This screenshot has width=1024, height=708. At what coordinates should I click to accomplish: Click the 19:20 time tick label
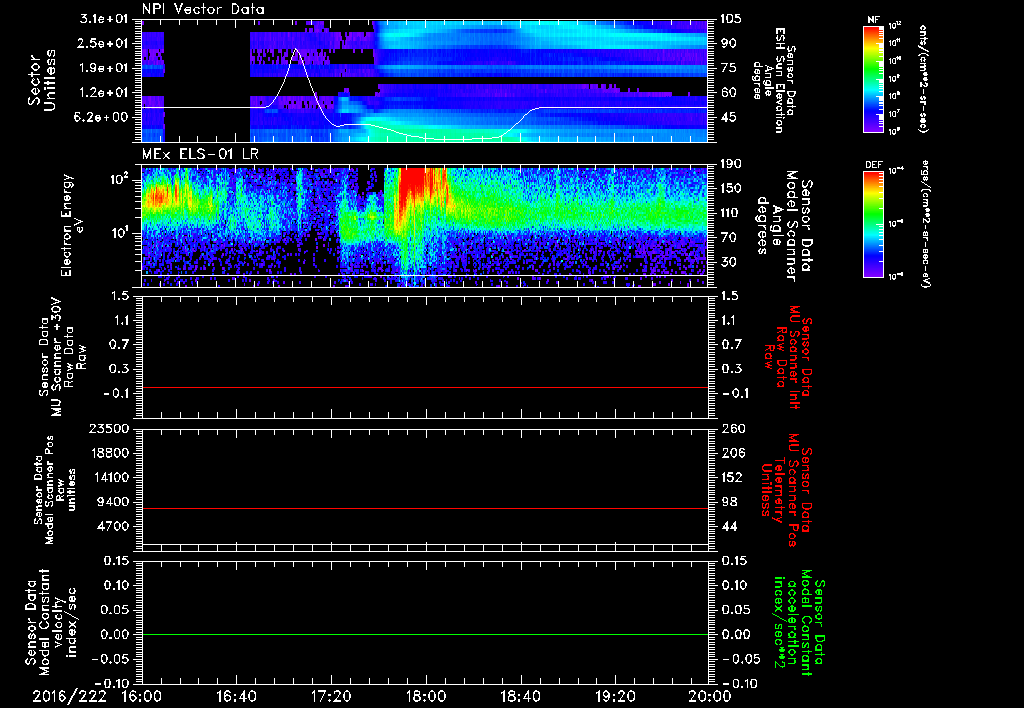[615, 696]
